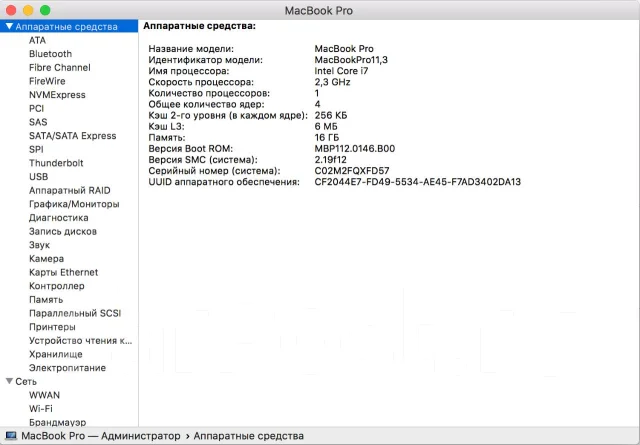
Task: Open Принтеры section
Action: 52,327
